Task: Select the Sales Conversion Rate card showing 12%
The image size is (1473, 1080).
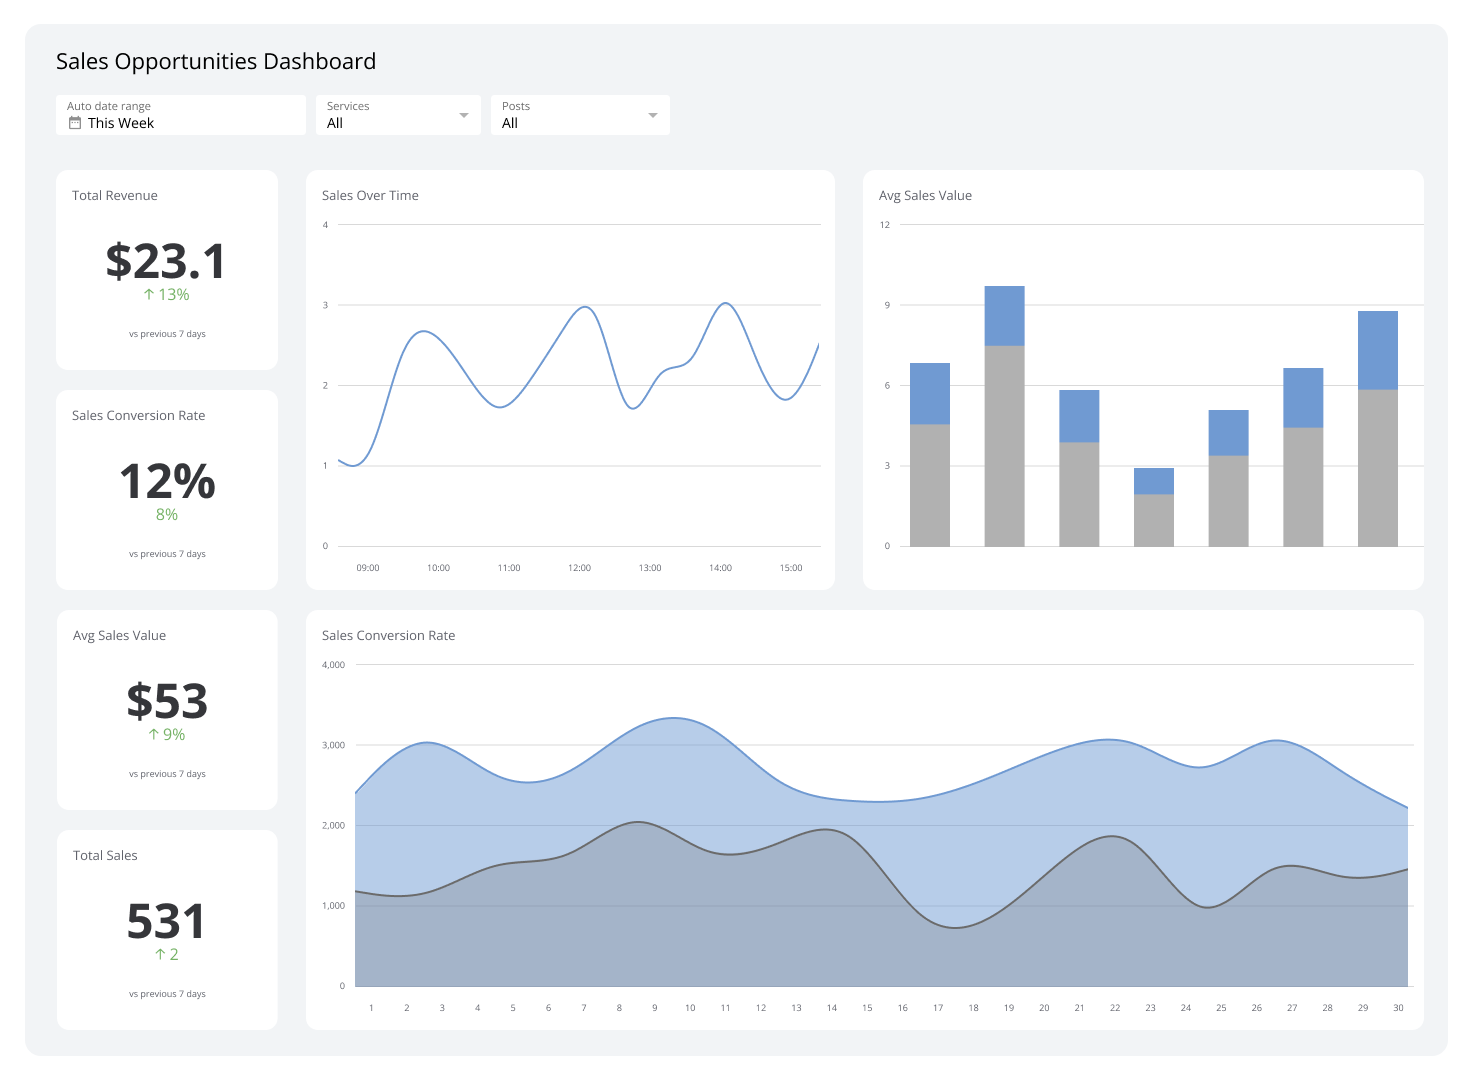Action: point(166,488)
